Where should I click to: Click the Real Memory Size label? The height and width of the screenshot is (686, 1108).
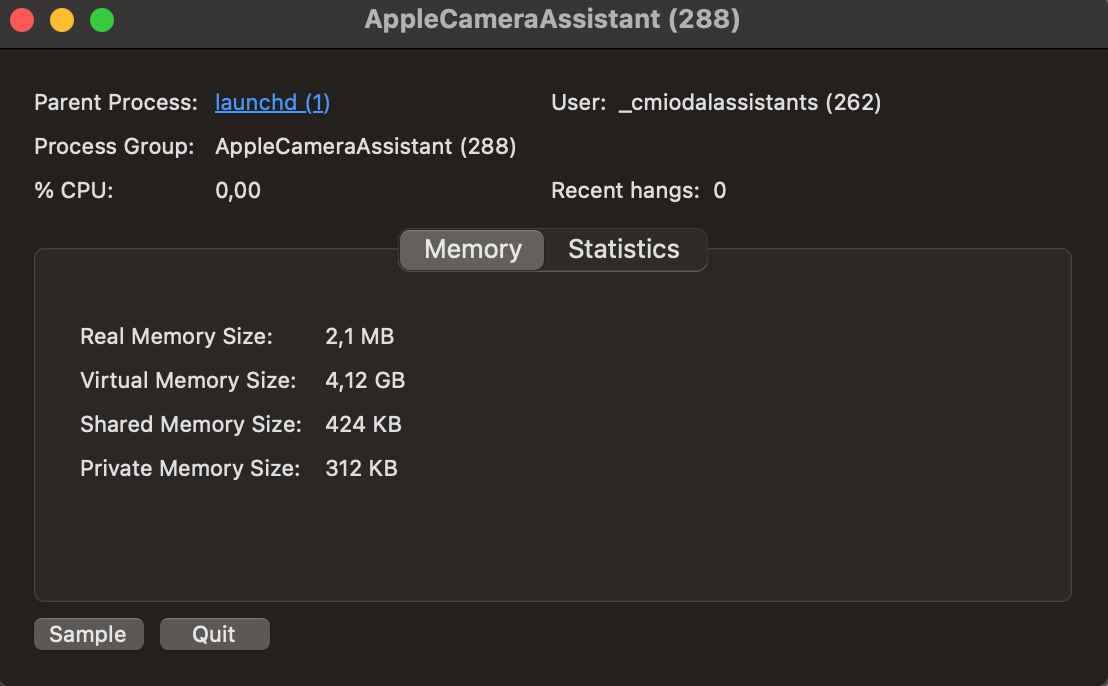point(176,337)
